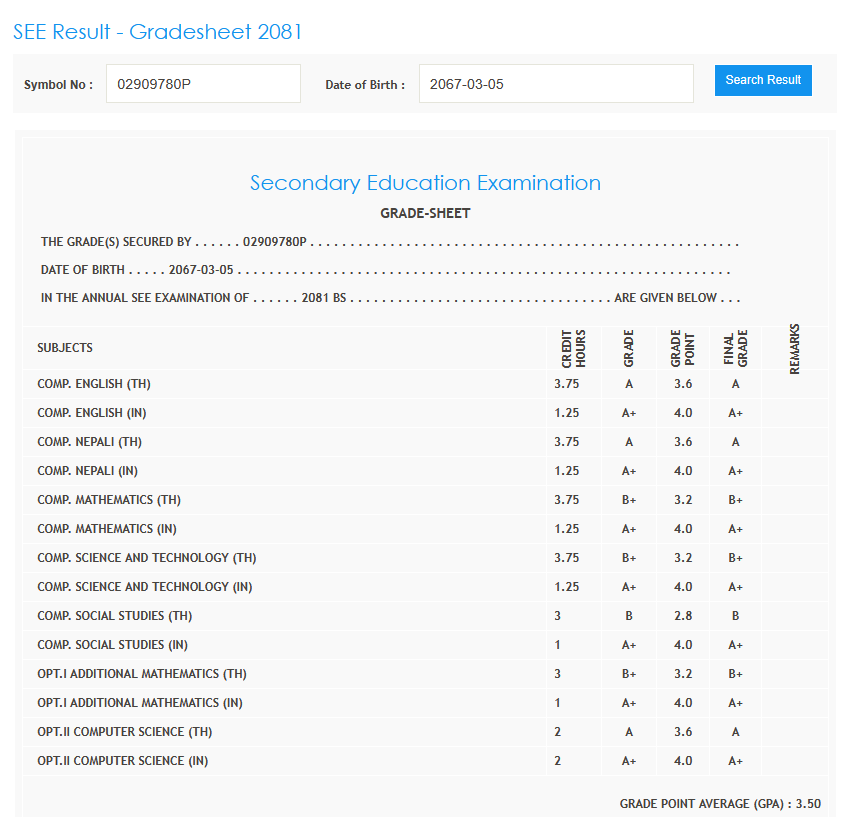The height and width of the screenshot is (817, 853).
Task: Focus the Date of Birth input field
Action: click(555, 84)
